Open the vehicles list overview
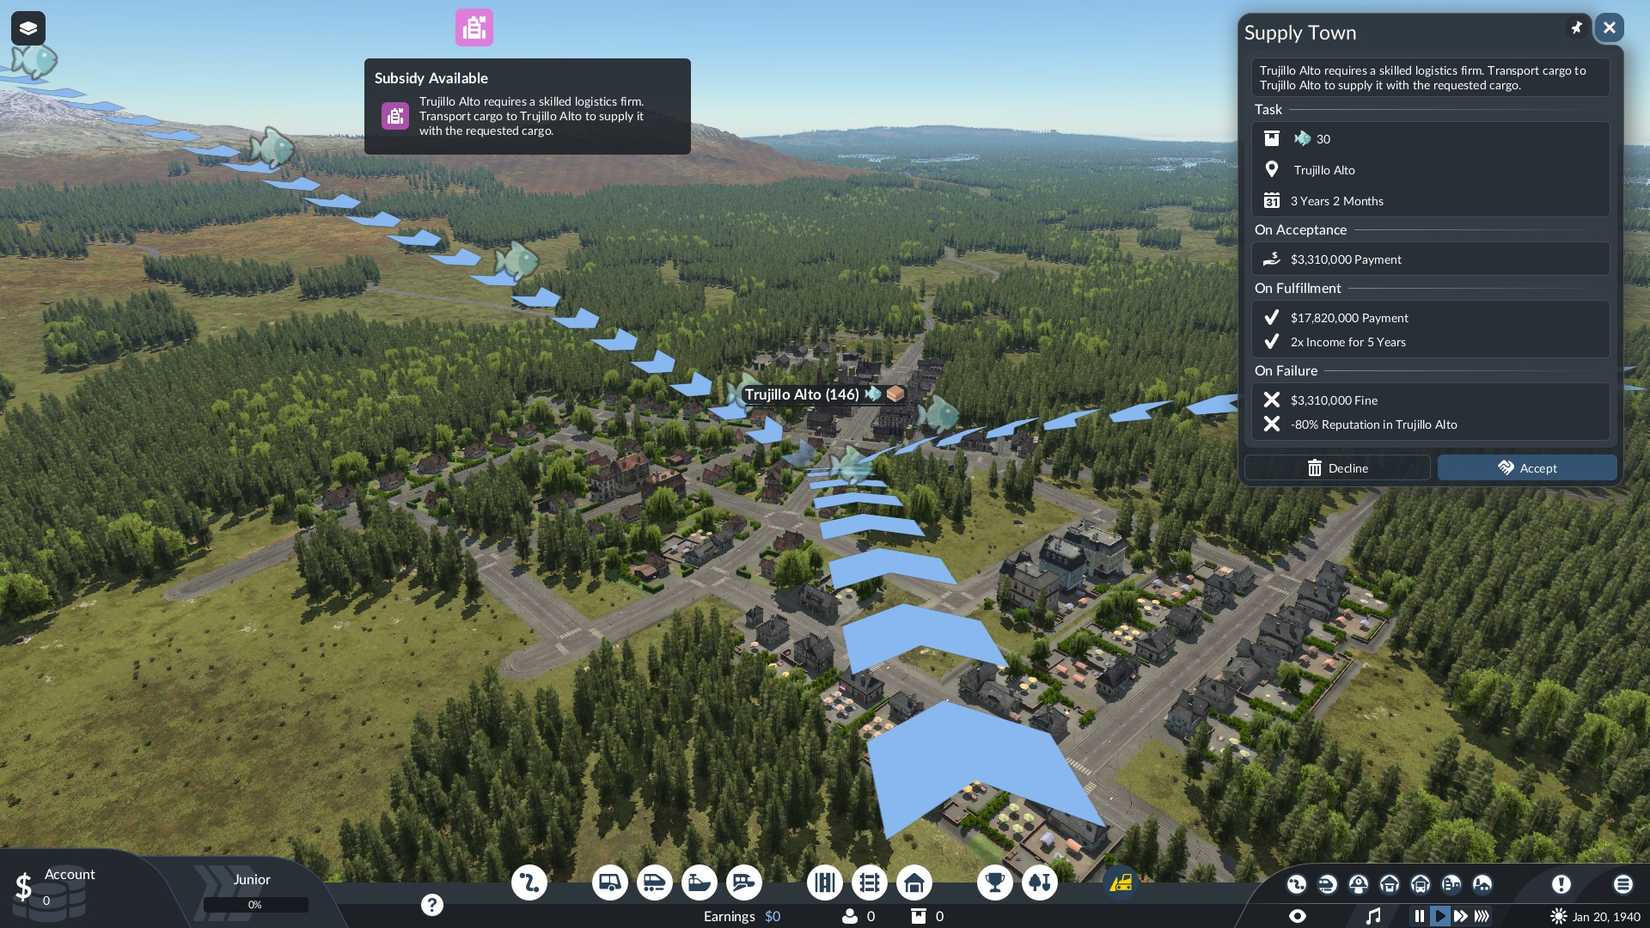 1327,884
